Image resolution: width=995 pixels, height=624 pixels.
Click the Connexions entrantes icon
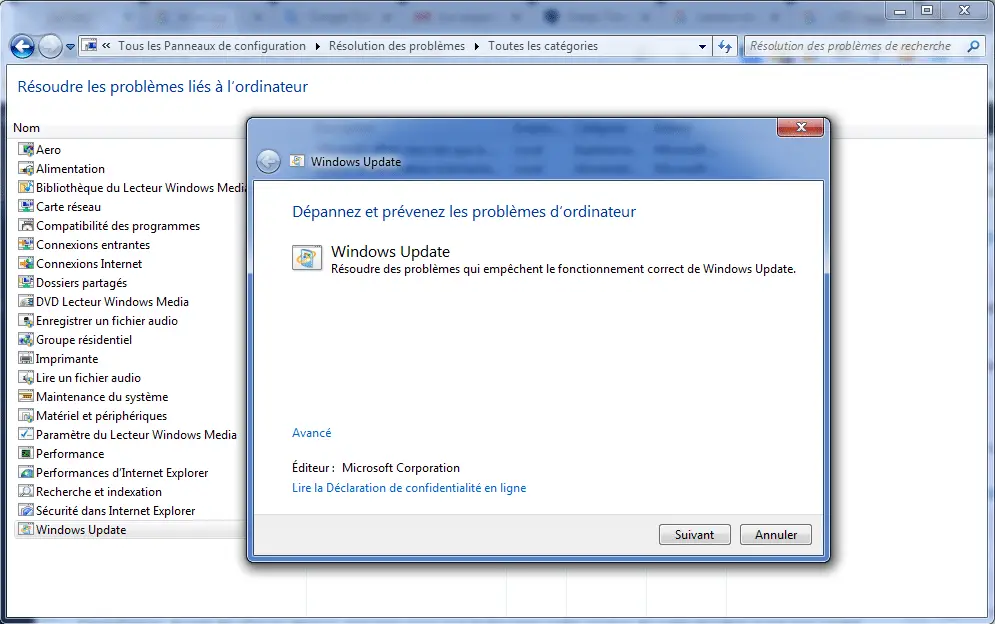point(26,245)
